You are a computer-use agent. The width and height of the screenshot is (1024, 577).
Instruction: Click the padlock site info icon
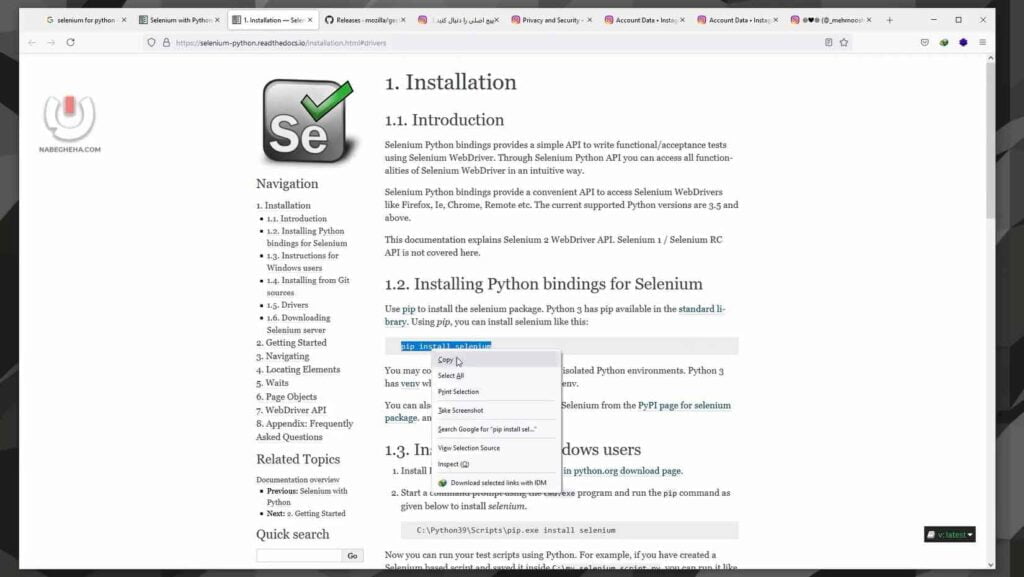167,42
